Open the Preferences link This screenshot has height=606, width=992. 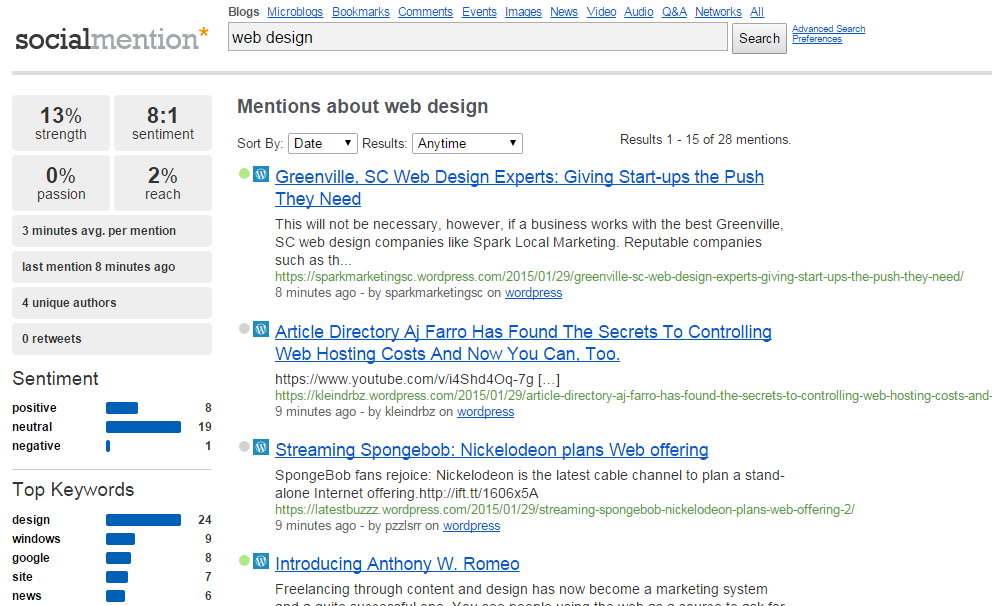point(817,39)
